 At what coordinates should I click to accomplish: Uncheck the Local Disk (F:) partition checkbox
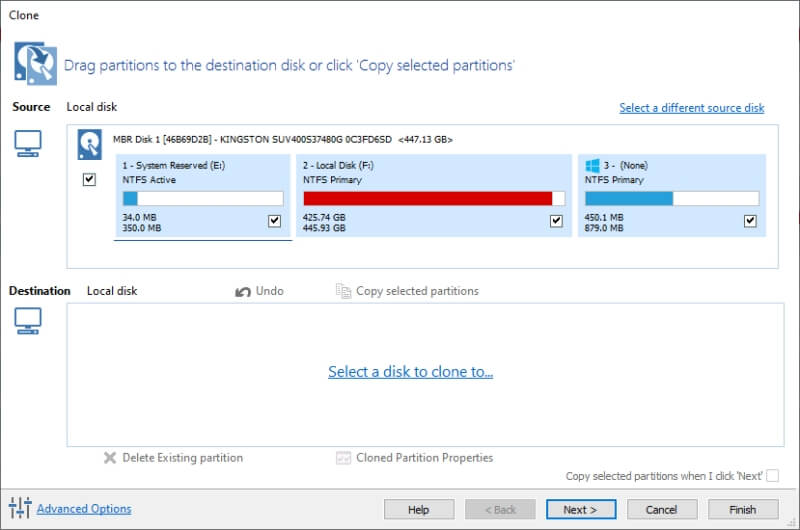click(556, 220)
